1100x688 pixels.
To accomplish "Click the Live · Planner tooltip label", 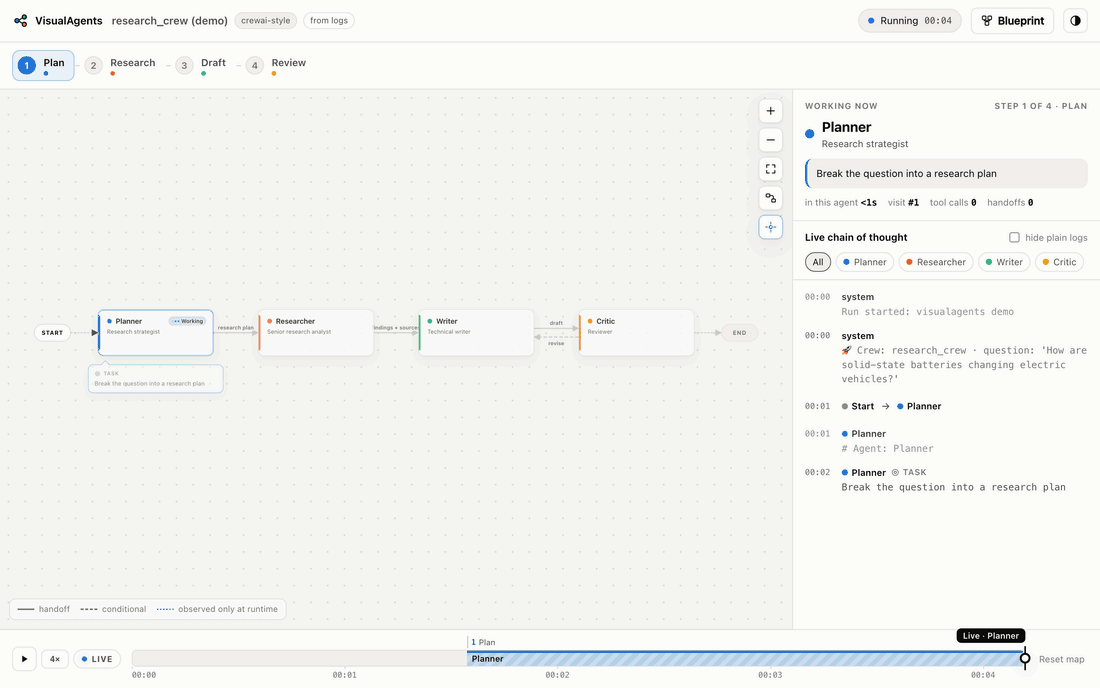I will point(991,636).
